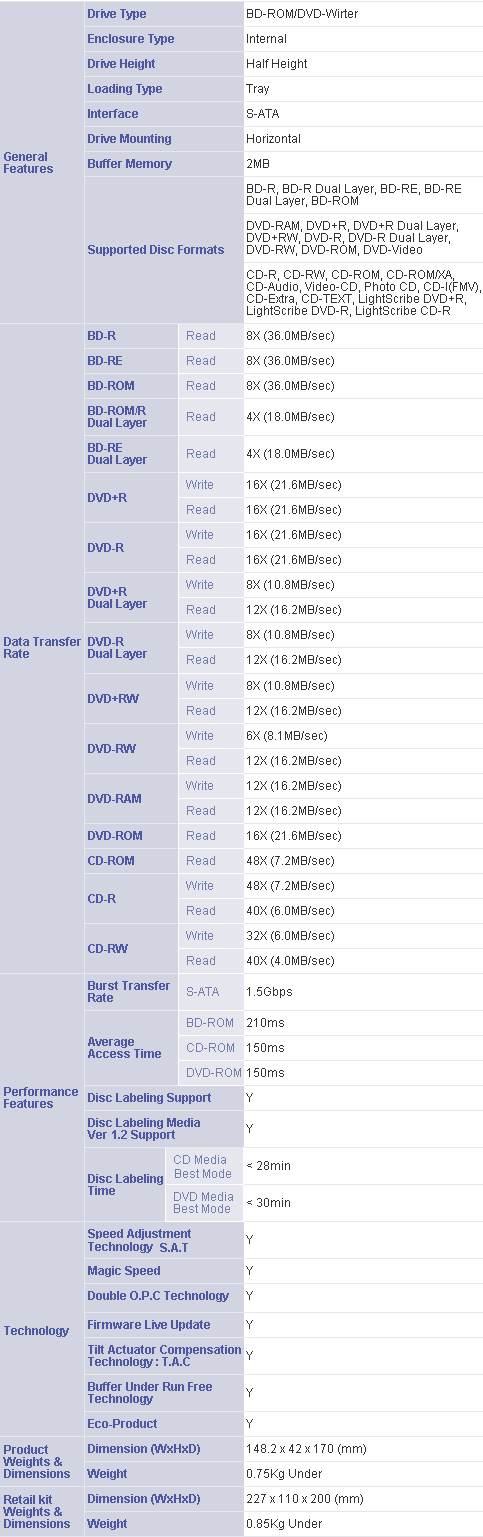Click the 210ms BD-ROM access value
The width and height of the screenshot is (483, 1537).
click(x=265, y=1022)
